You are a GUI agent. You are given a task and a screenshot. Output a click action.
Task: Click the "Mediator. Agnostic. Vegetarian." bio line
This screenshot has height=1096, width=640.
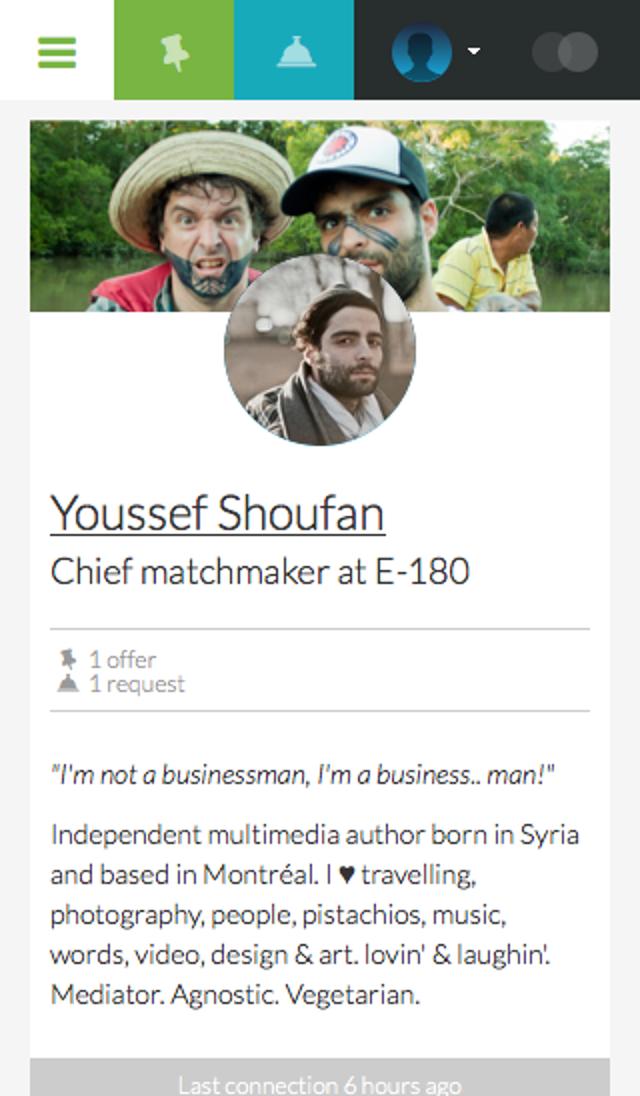point(235,995)
